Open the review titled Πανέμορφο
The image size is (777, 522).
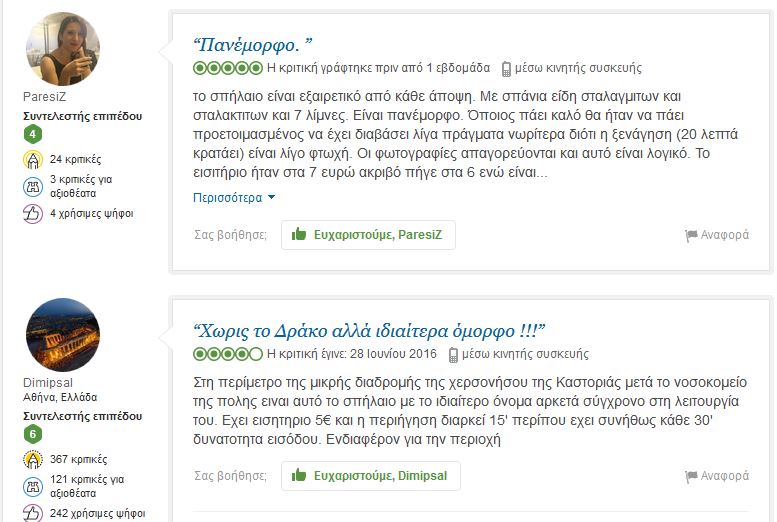click(x=252, y=45)
